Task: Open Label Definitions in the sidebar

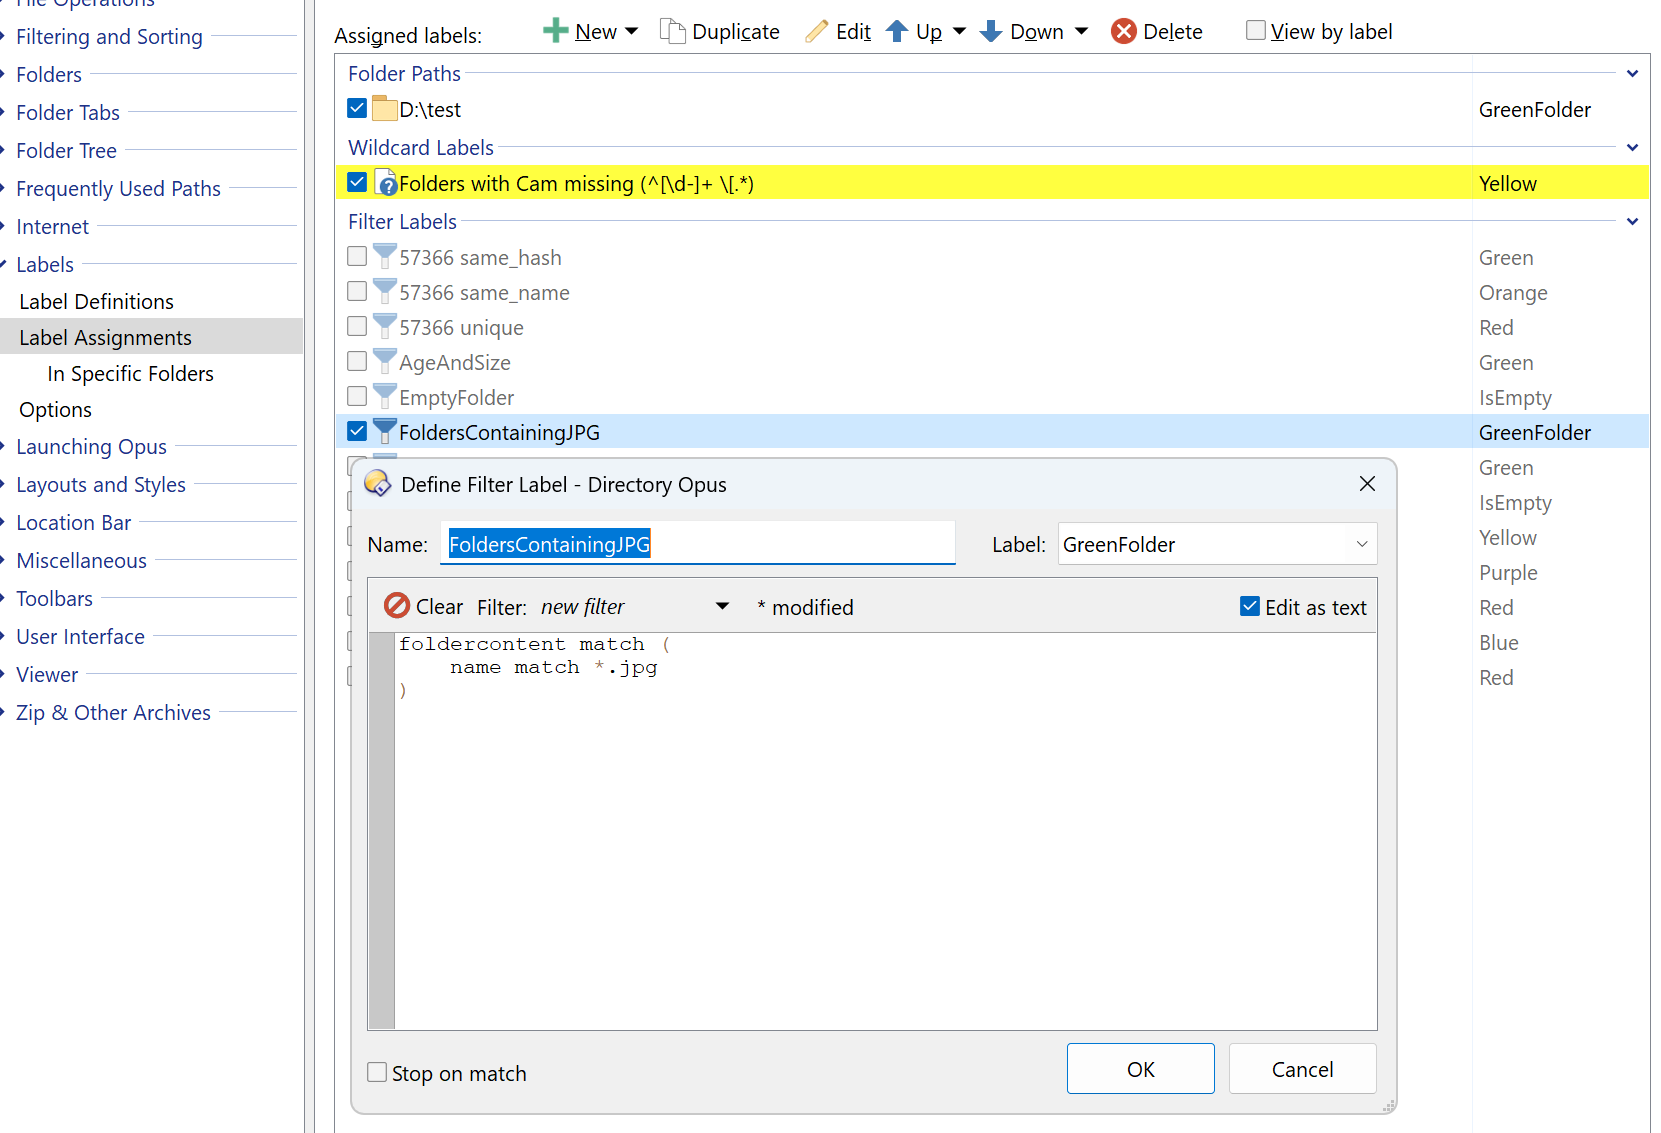Action: (x=96, y=301)
